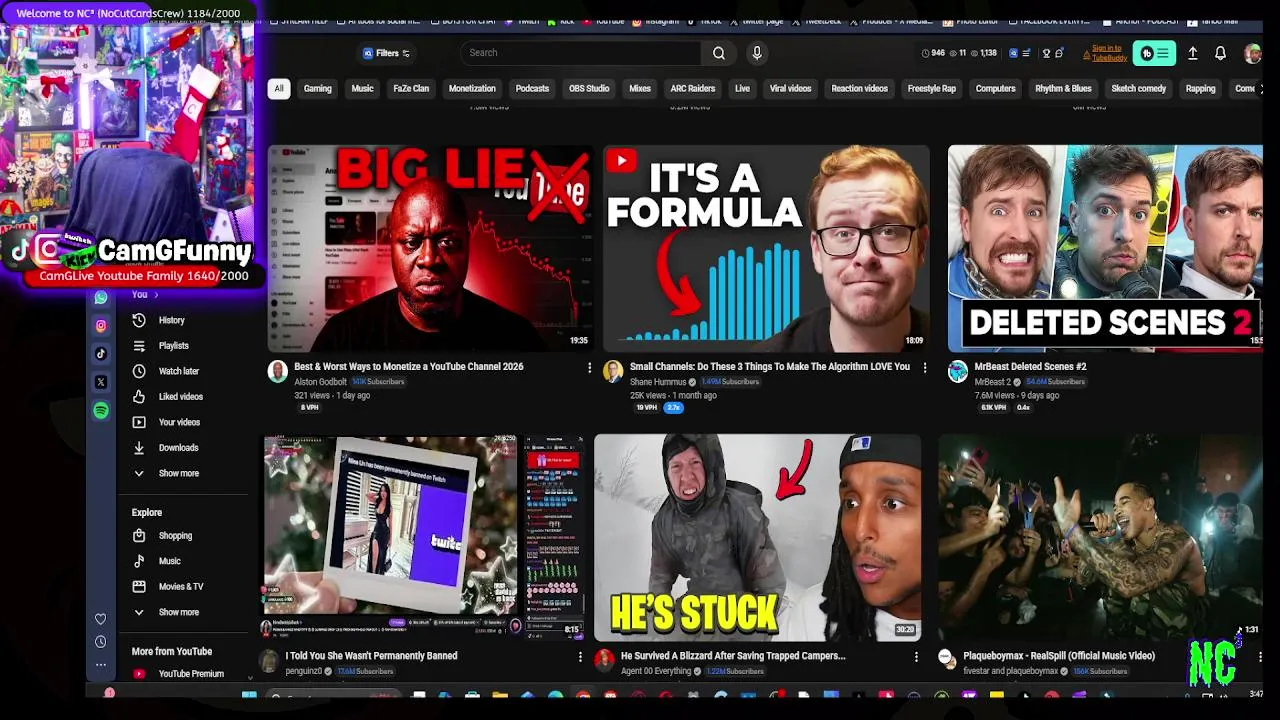
Task: Click the search magnifier button
Action: point(718,53)
